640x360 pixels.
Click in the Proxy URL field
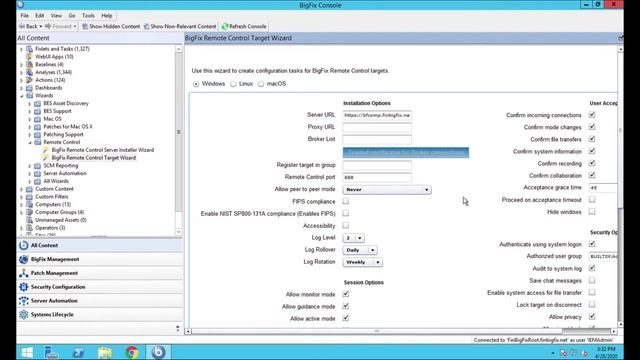tap(377, 127)
